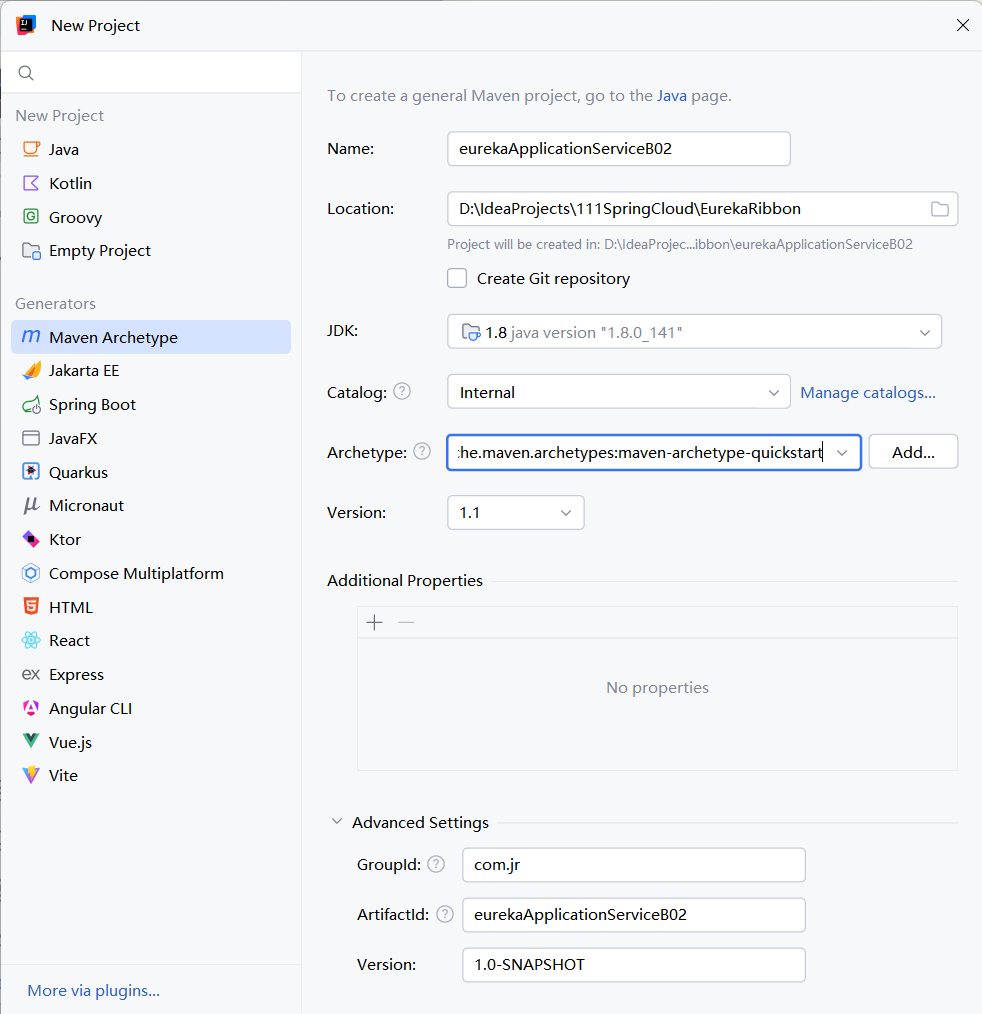The image size is (982, 1014).
Task: Open the Catalog Internal dropdown
Action: coord(619,392)
